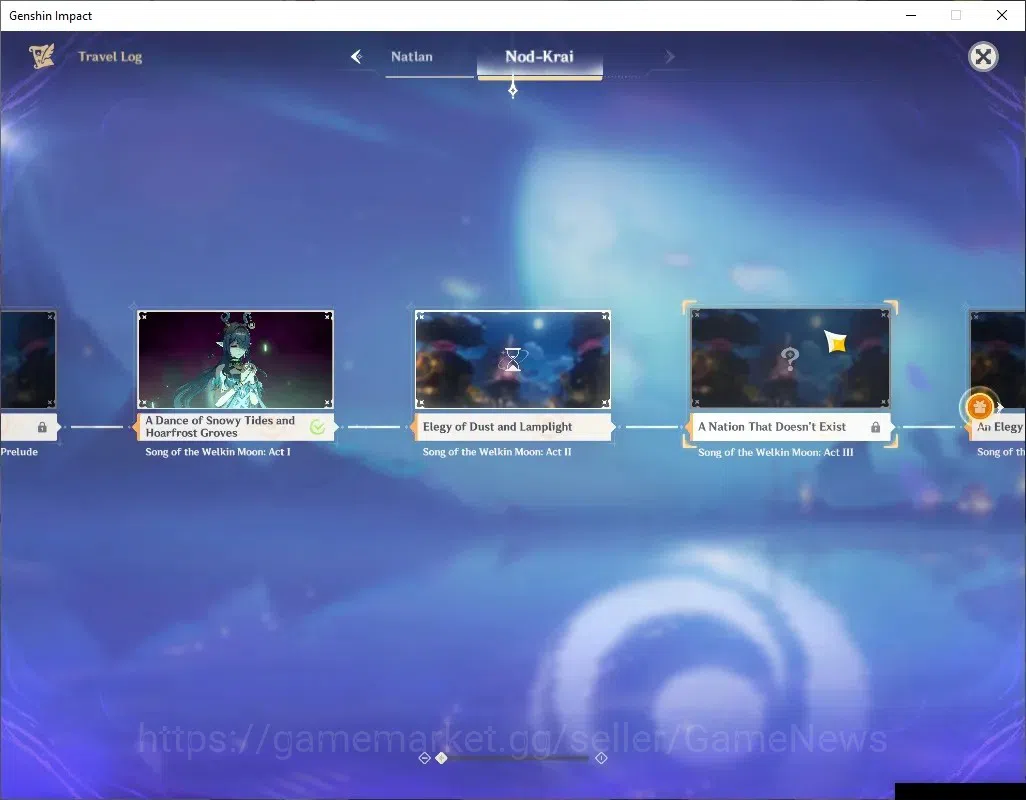Click the lock icon on A Nation That Doesn't Exist
The height and width of the screenshot is (800, 1026).
(x=876, y=427)
